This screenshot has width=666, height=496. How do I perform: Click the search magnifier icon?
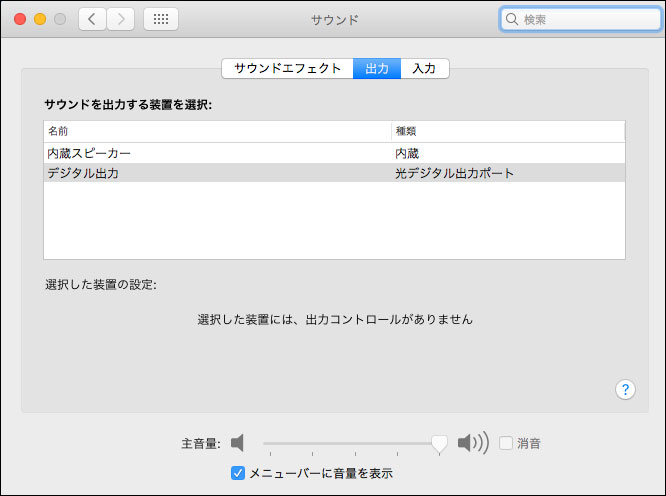click(x=512, y=19)
